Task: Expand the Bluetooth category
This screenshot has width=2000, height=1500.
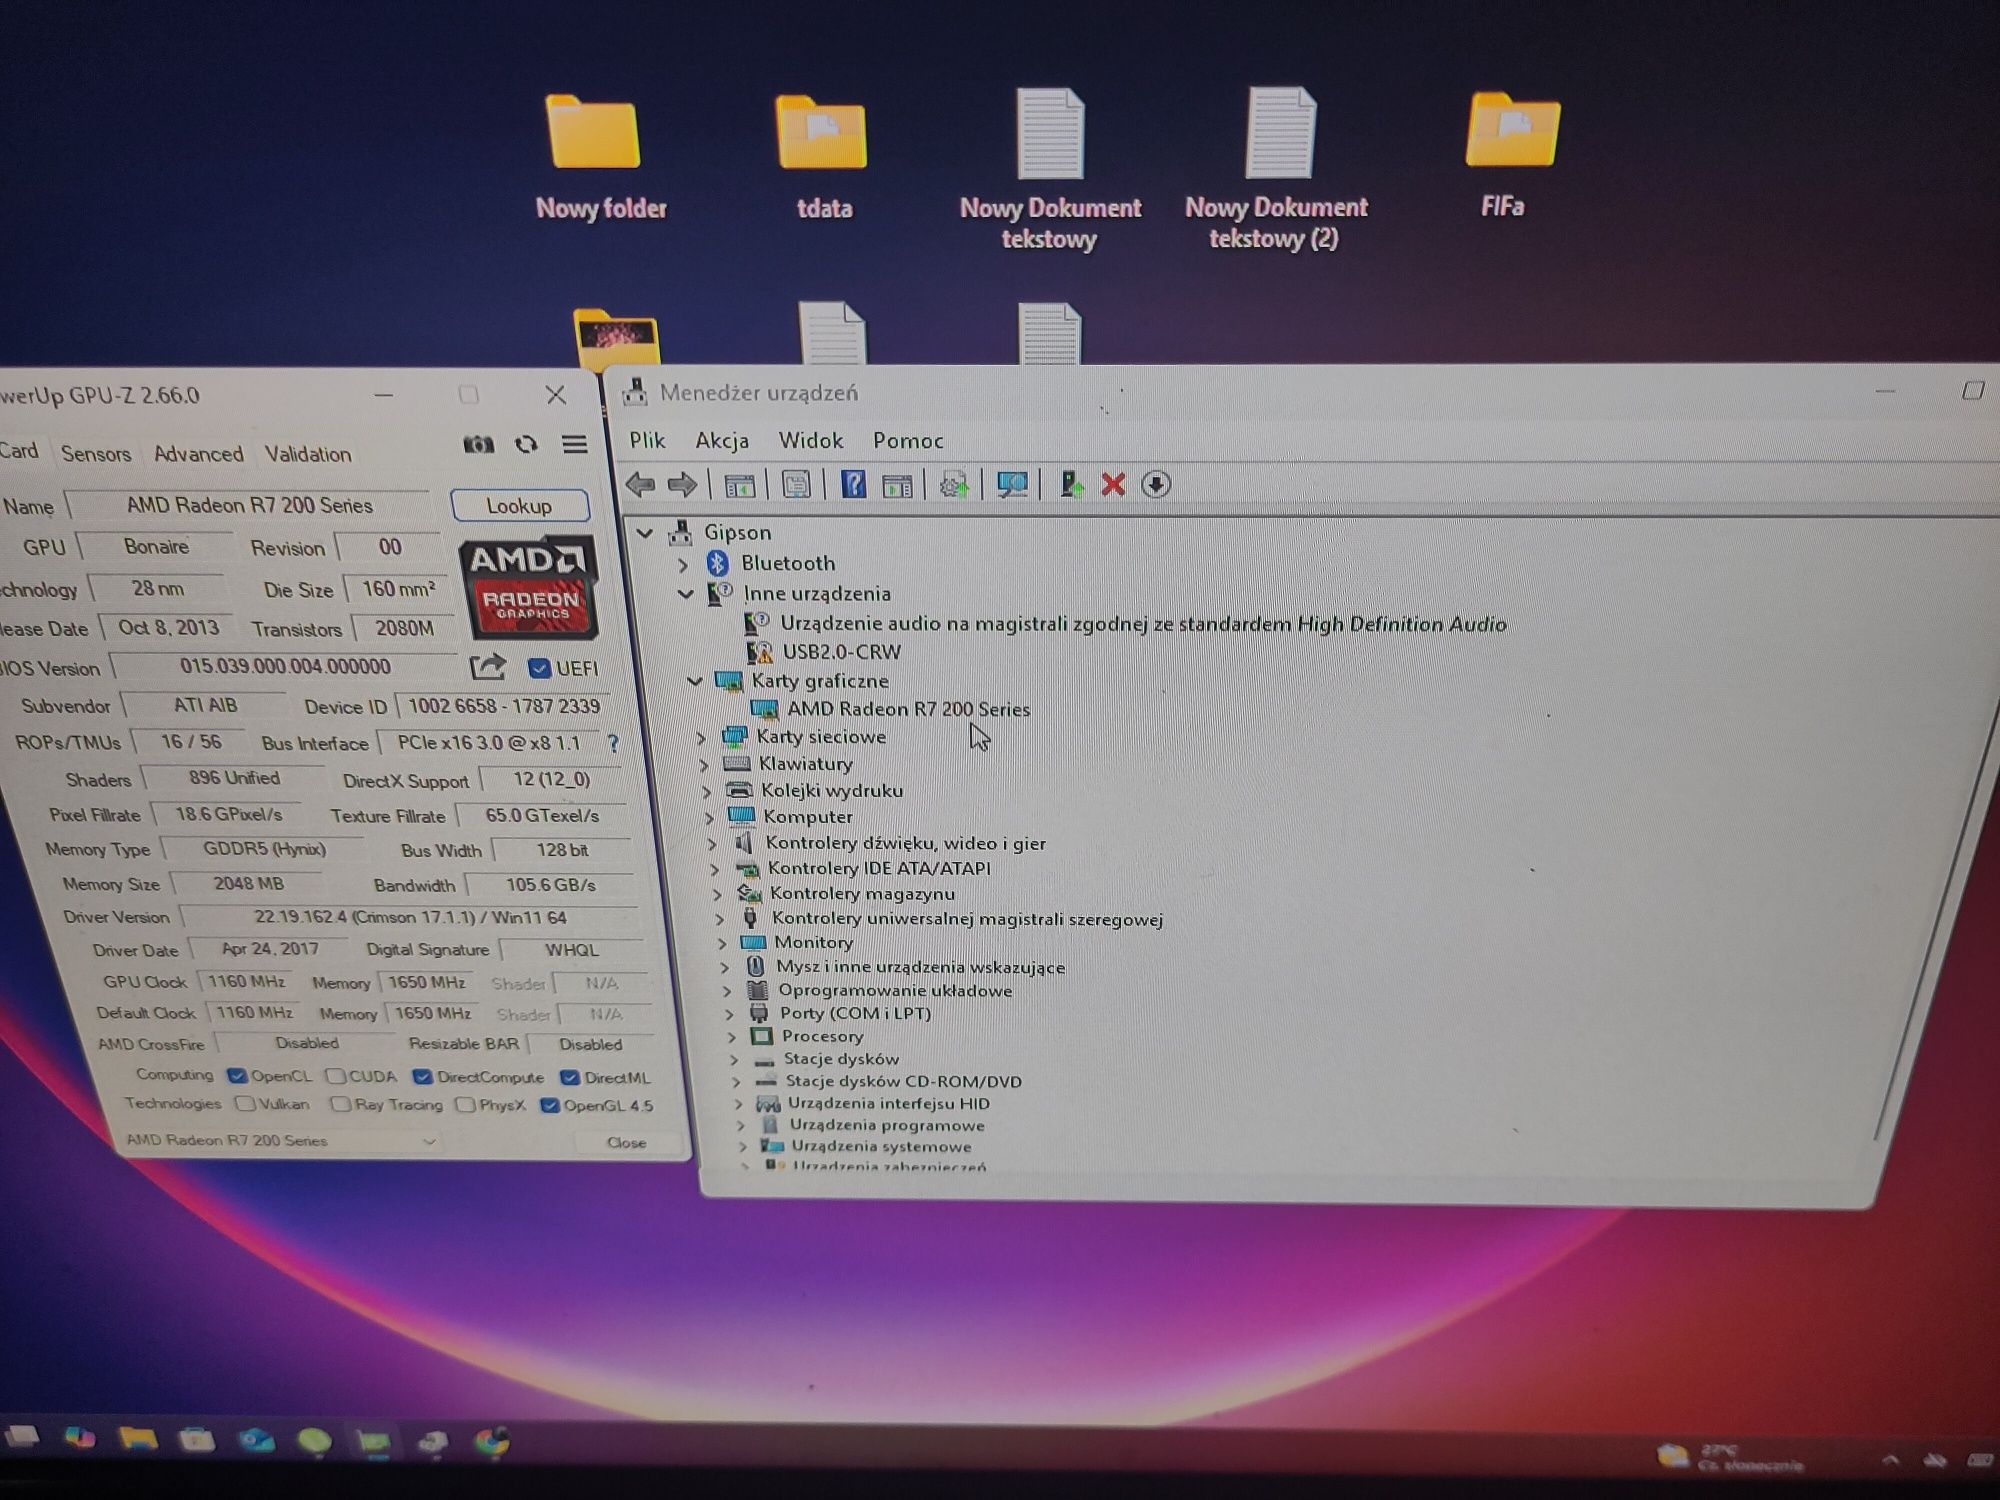Action: coord(683,564)
